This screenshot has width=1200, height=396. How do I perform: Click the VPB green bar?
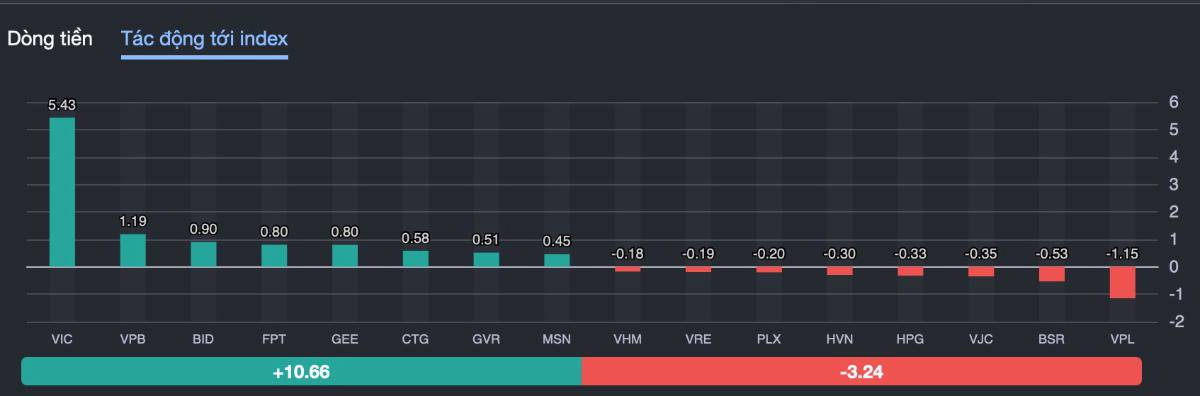tap(133, 250)
